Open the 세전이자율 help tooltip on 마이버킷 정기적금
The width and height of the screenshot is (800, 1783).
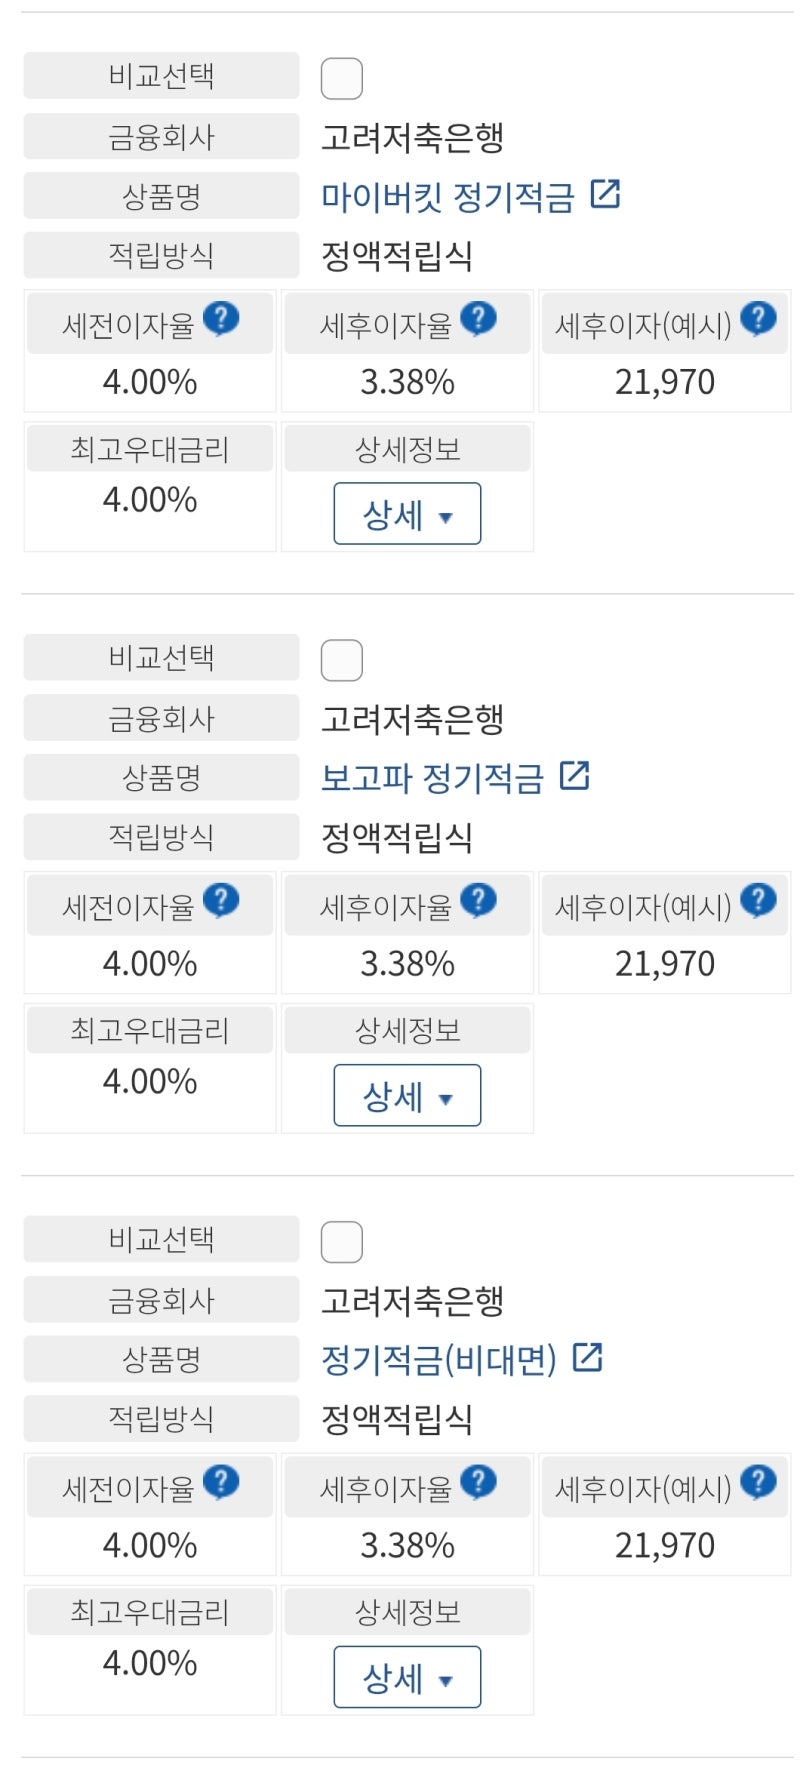tap(222, 318)
